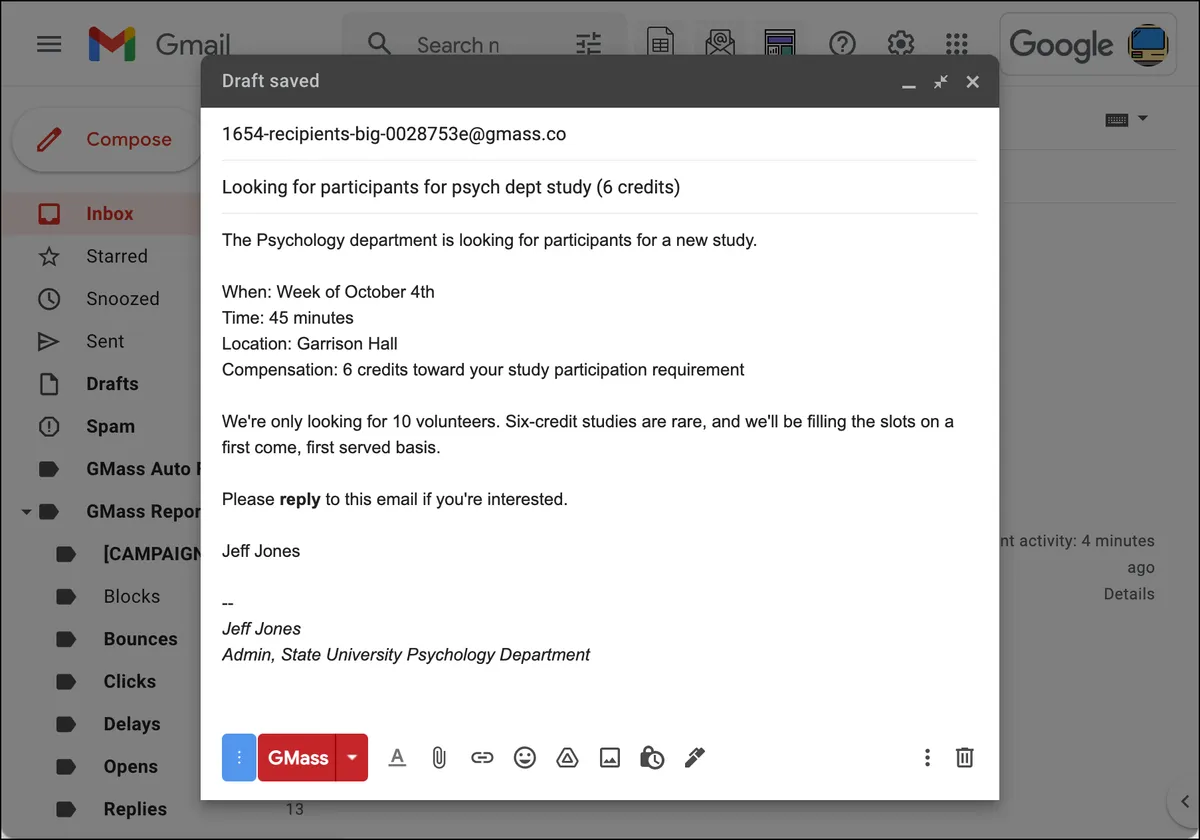The height and width of the screenshot is (840, 1200).
Task: Click the Gmail logo
Action: pos(160,45)
